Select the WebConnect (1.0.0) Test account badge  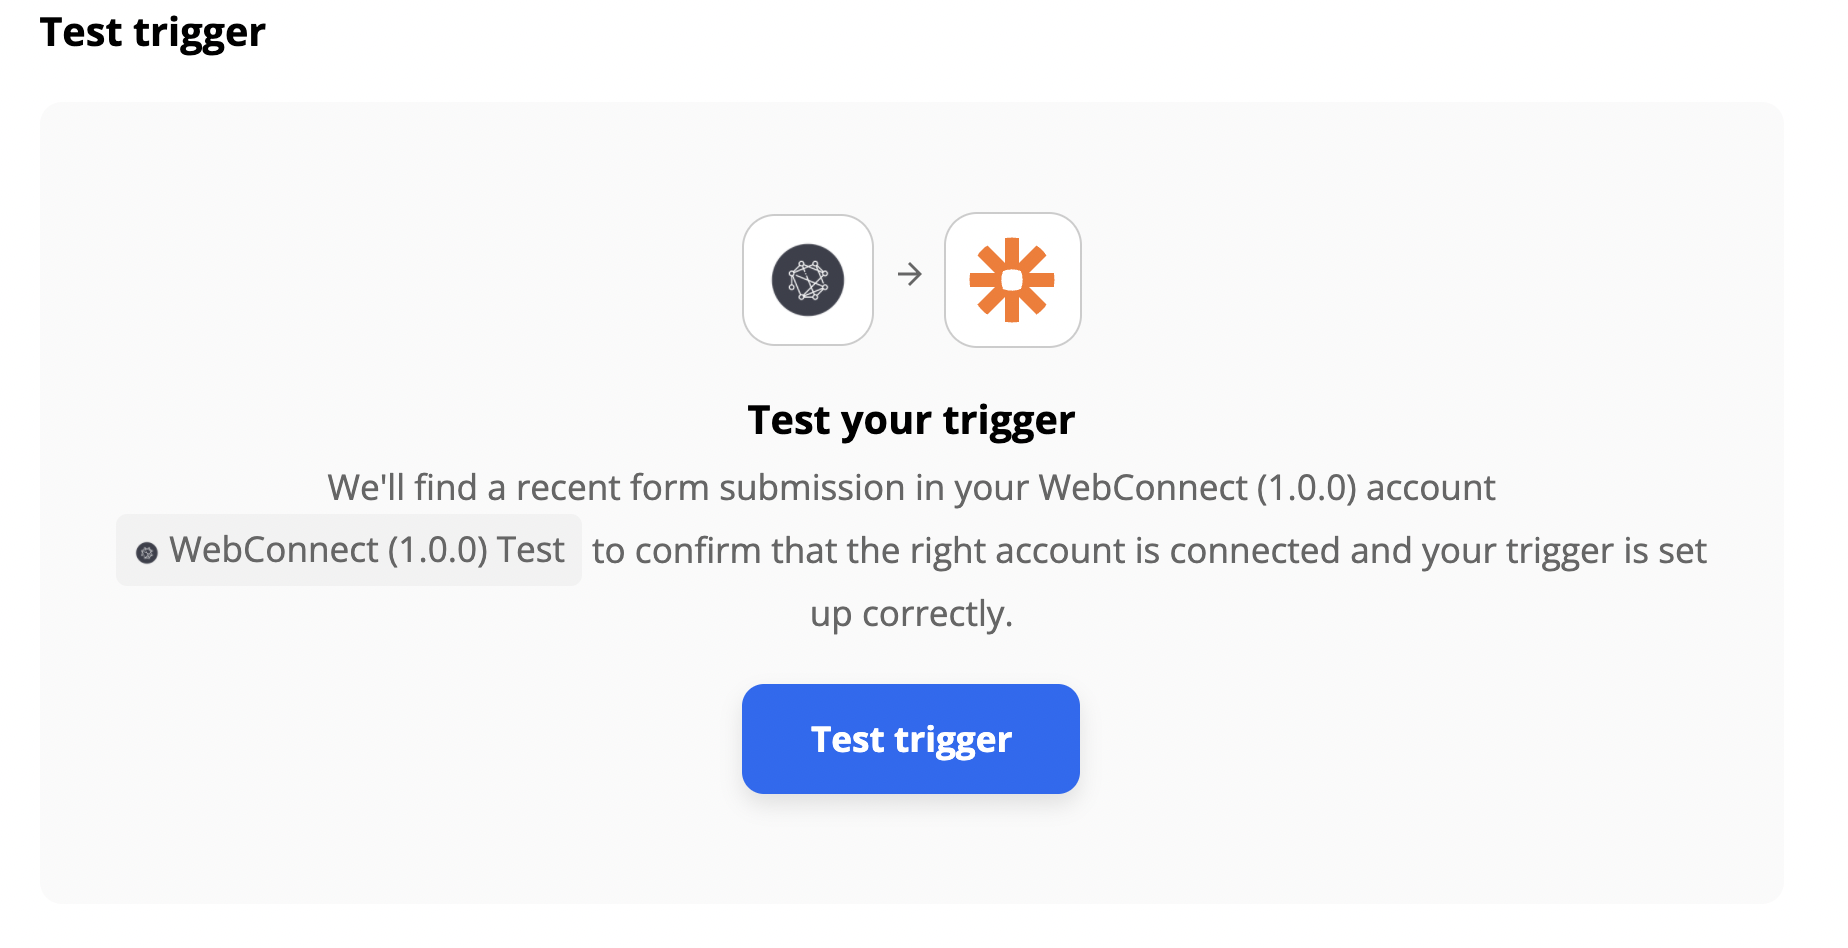click(349, 550)
